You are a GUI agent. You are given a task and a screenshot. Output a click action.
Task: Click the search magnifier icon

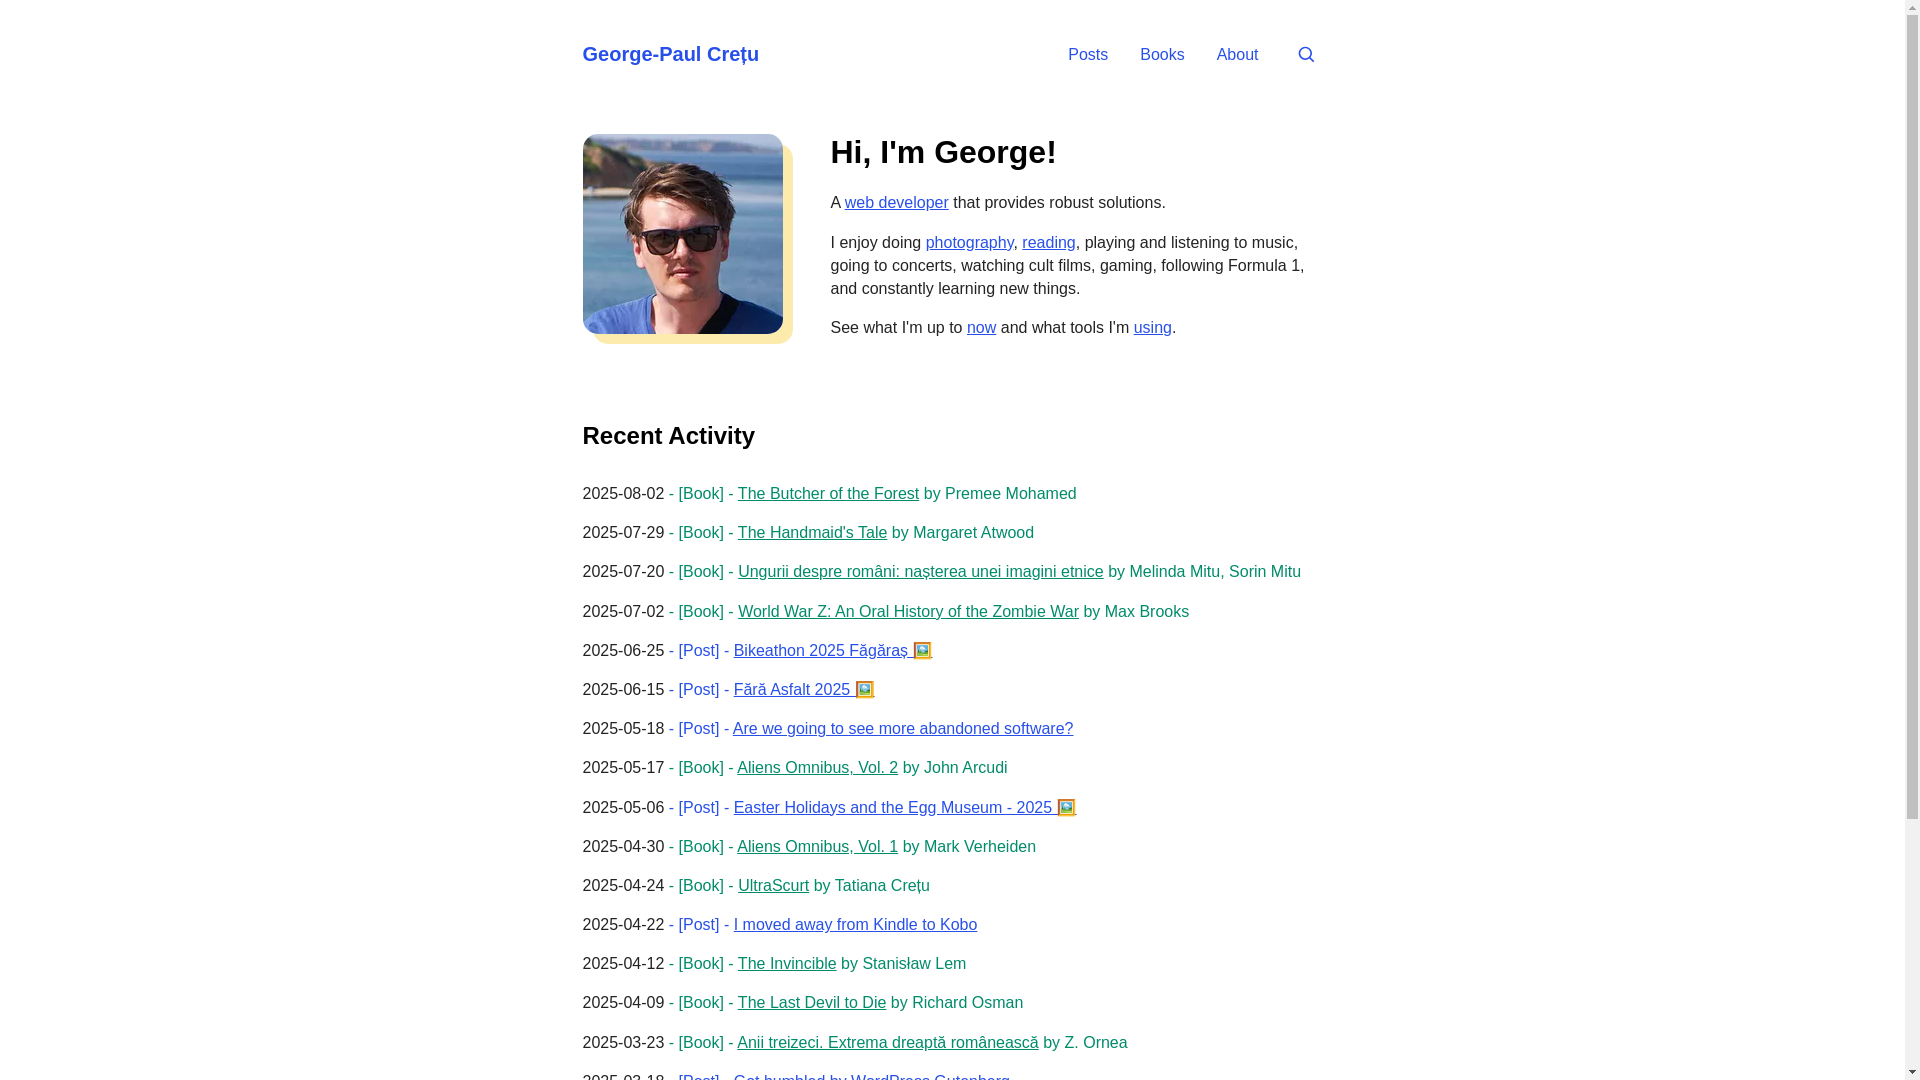pos(1306,55)
